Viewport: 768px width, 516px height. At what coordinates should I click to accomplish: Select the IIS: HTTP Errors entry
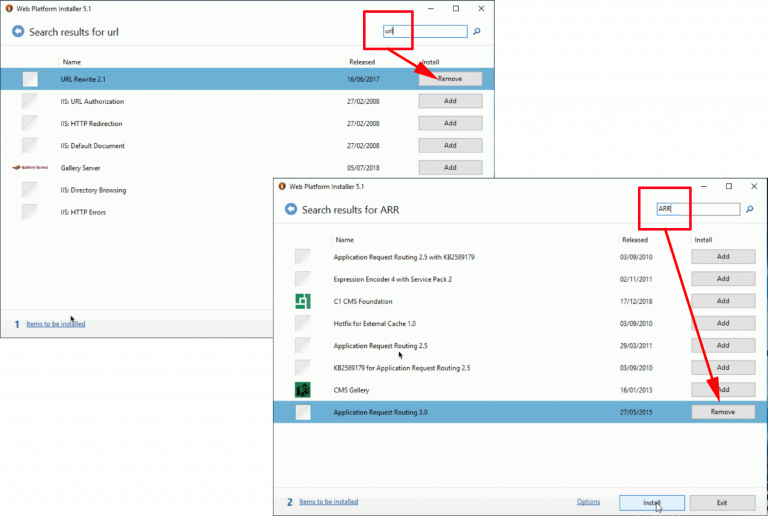(x=83, y=212)
